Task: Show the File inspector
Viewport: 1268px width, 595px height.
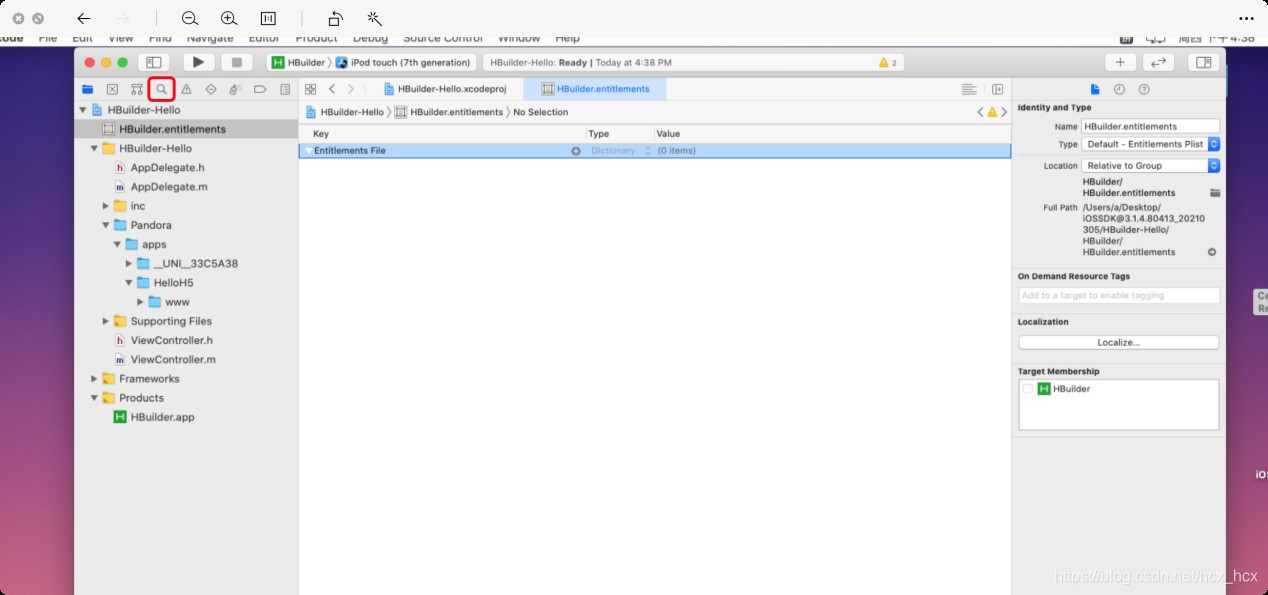Action: [x=1095, y=89]
